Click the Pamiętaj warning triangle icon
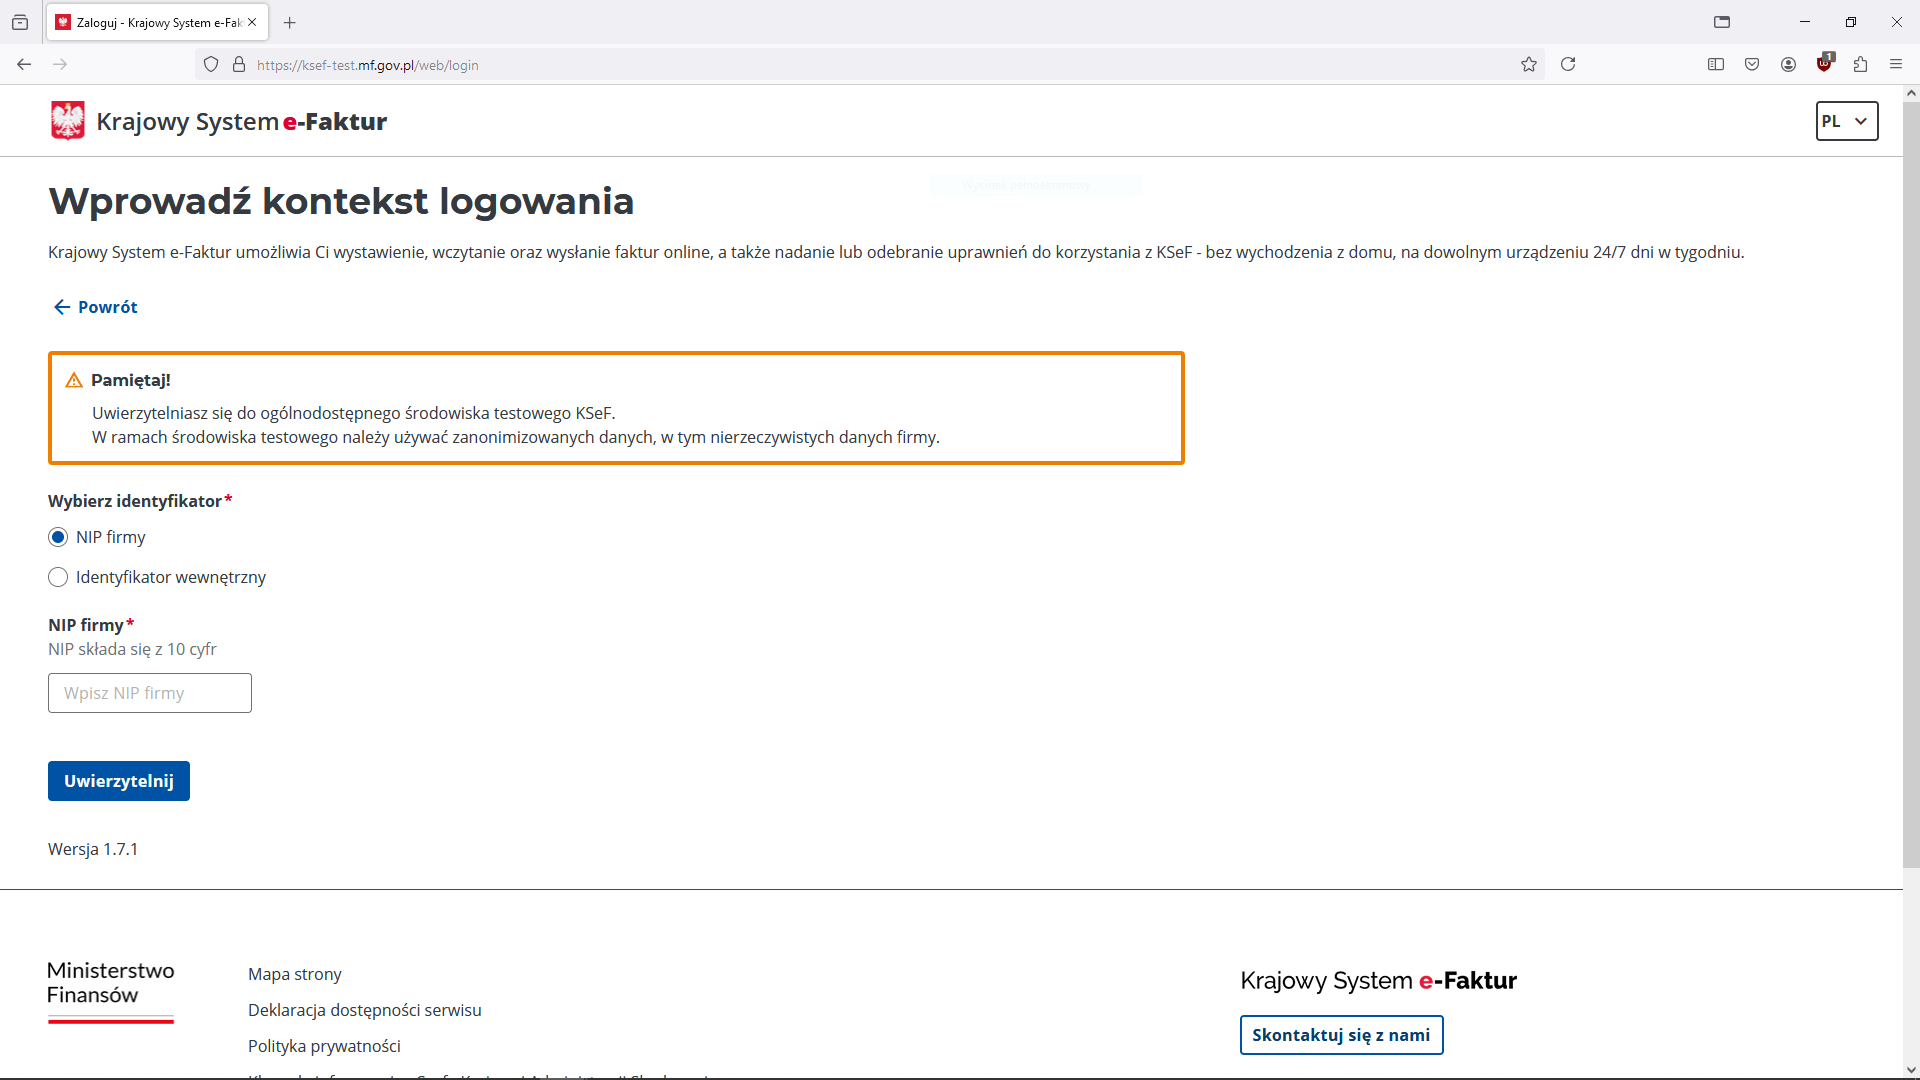Screen dimensions: 1920x1080 [x=74, y=380]
